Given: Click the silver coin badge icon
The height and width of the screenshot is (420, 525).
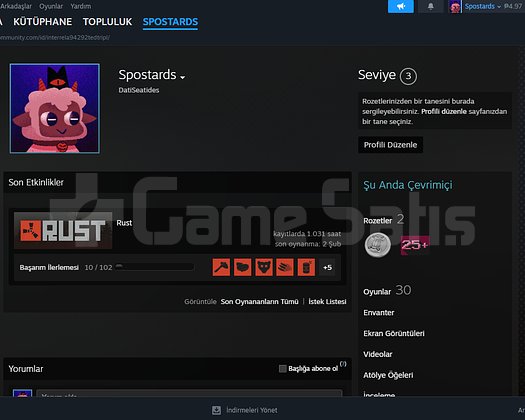Looking at the screenshot, I should tap(378, 245).
